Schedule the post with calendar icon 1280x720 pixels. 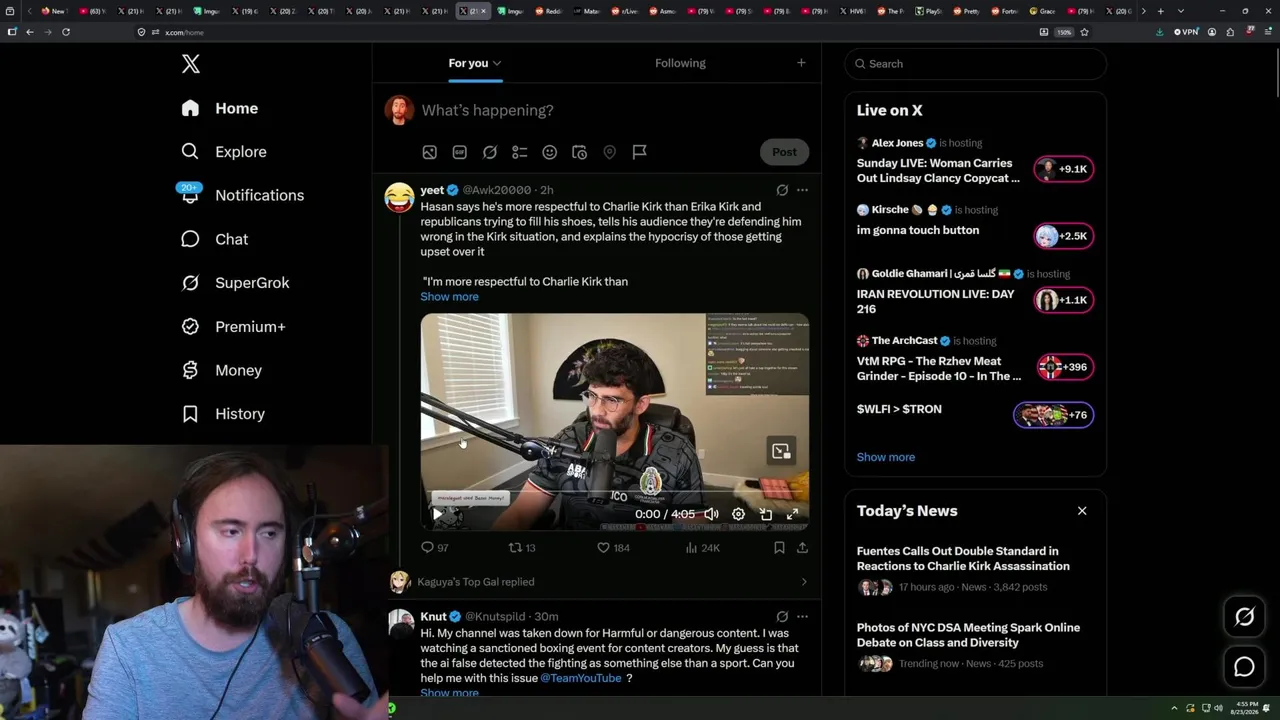coord(579,152)
